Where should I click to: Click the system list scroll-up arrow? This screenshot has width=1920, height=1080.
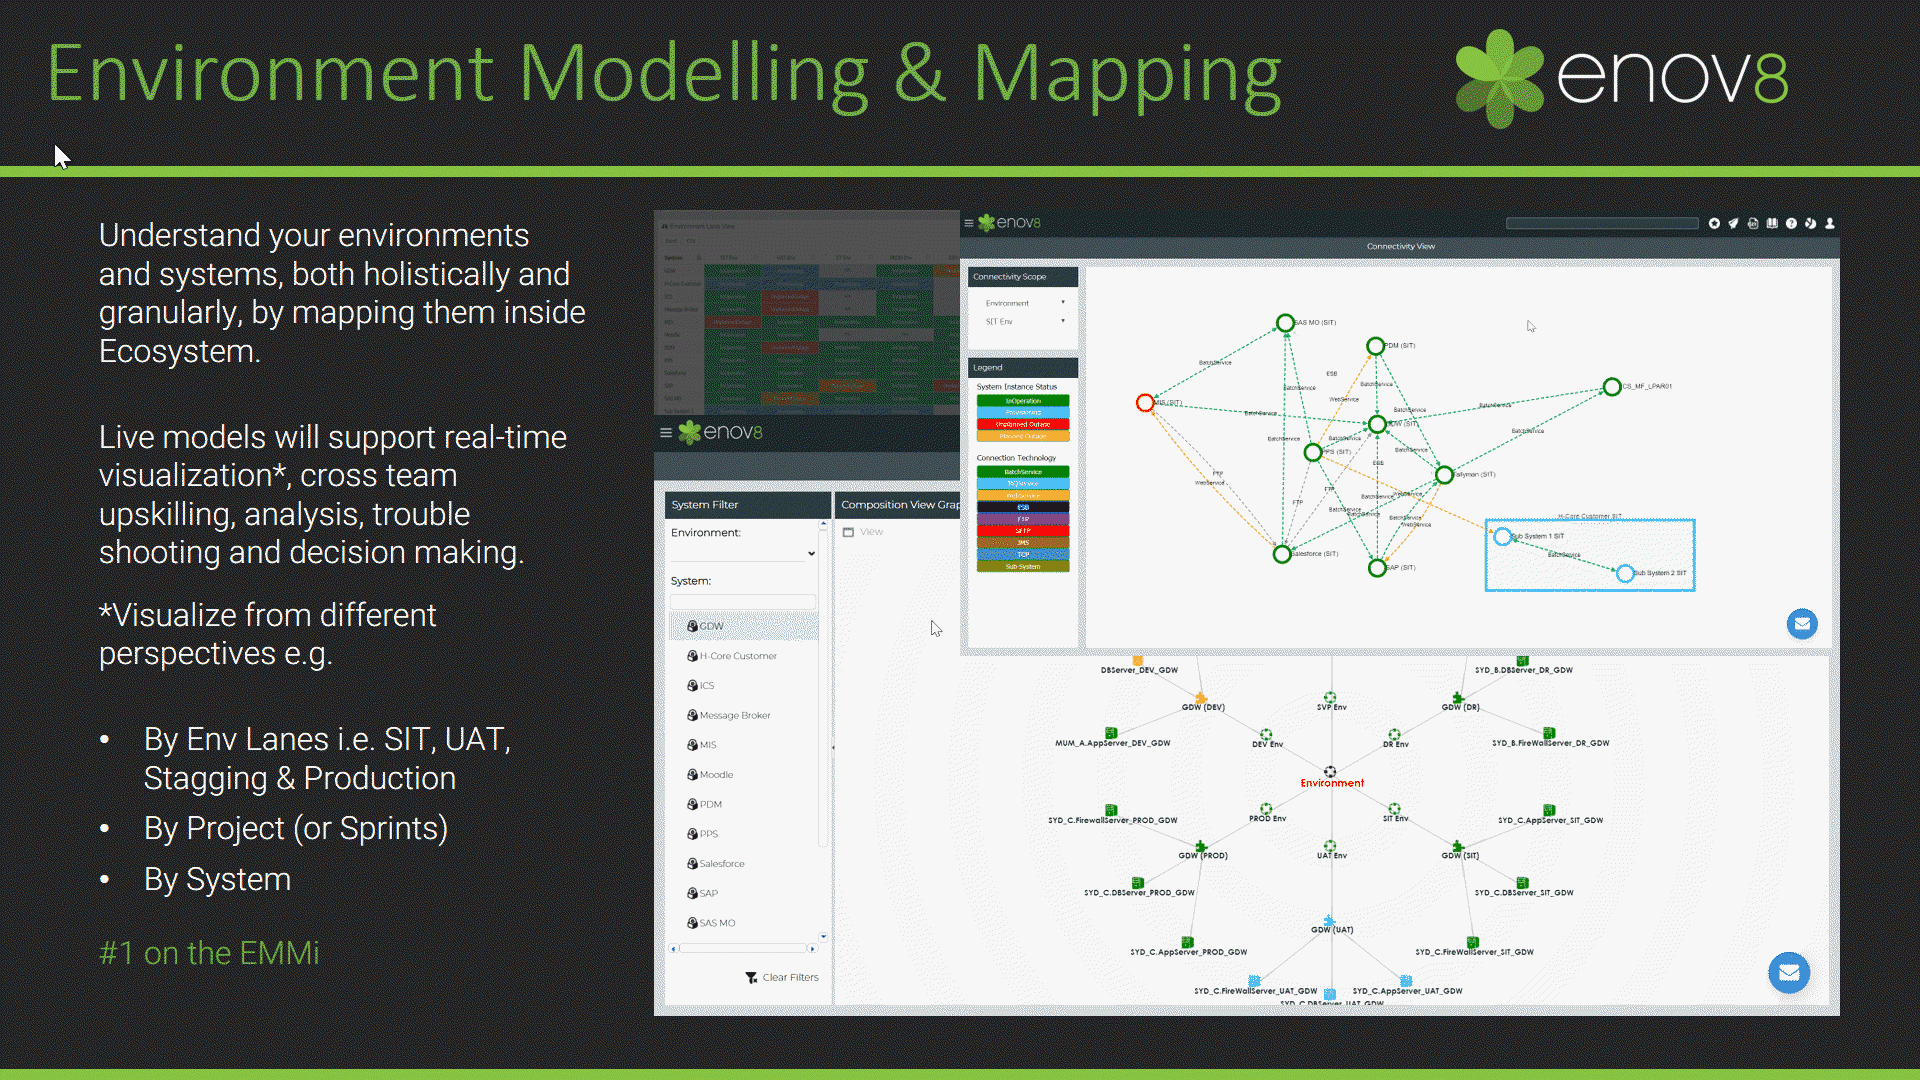pyautogui.click(x=823, y=524)
